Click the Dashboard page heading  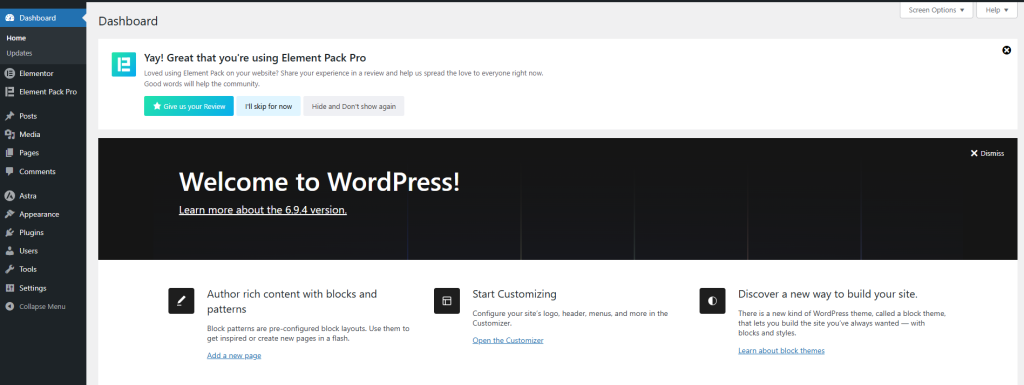click(x=128, y=21)
